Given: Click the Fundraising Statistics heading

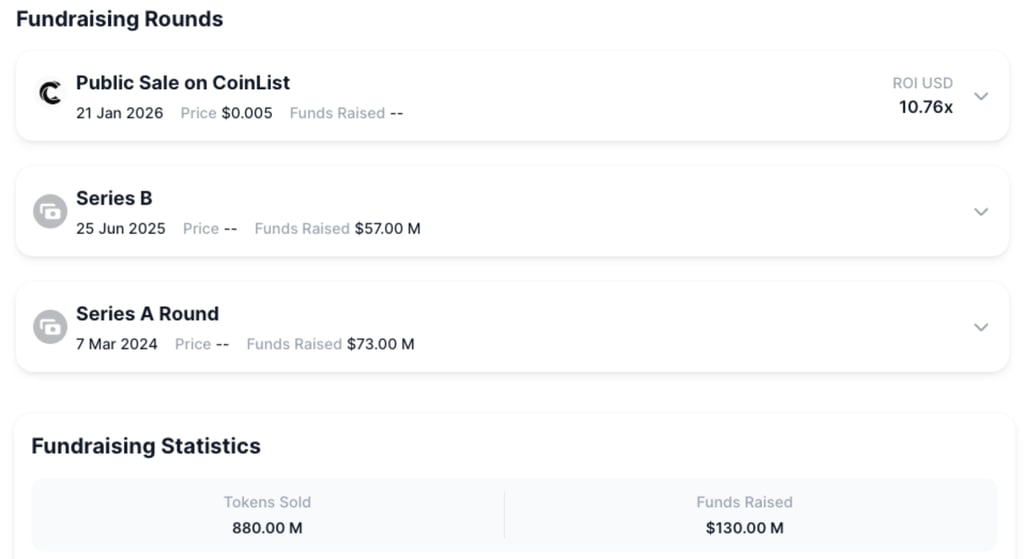Looking at the screenshot, I should point(146,446).
